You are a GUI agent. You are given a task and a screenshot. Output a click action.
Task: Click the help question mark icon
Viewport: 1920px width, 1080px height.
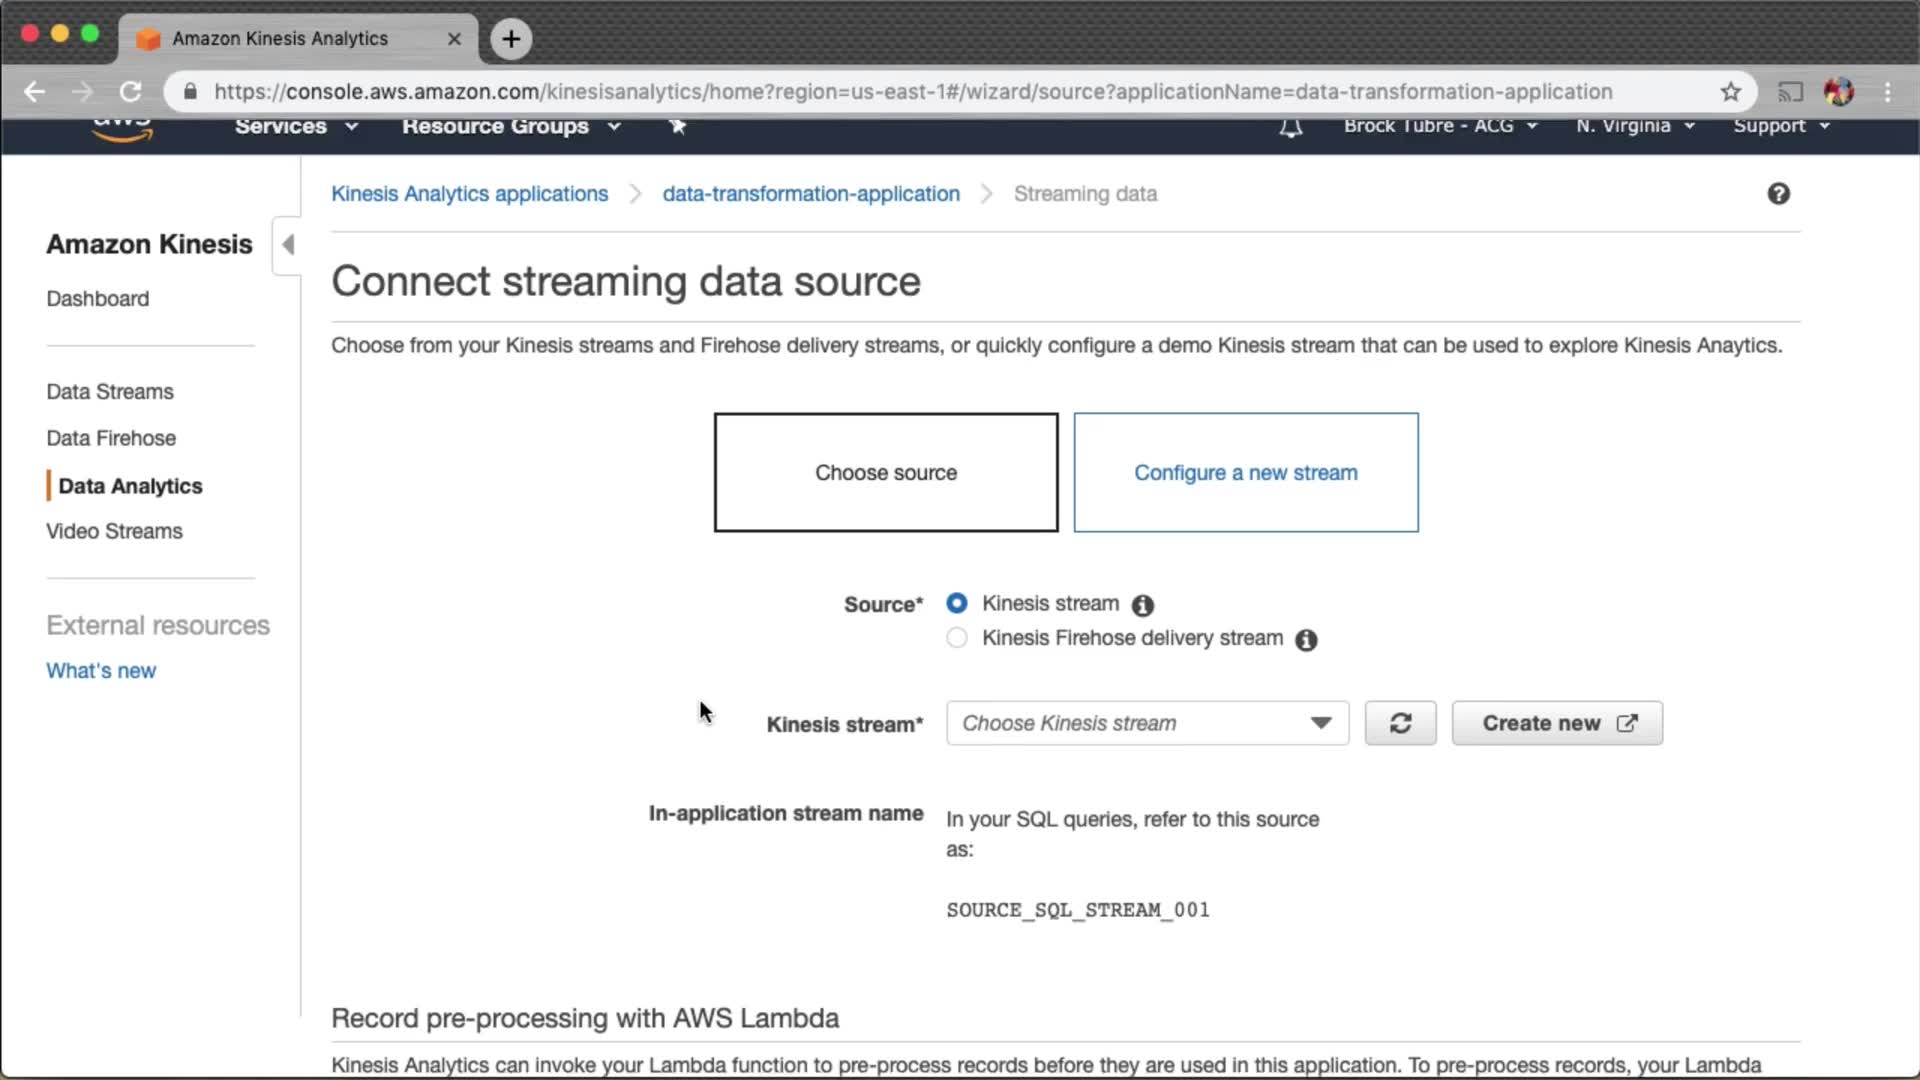pyautogui.click(x=1778, y=194)
